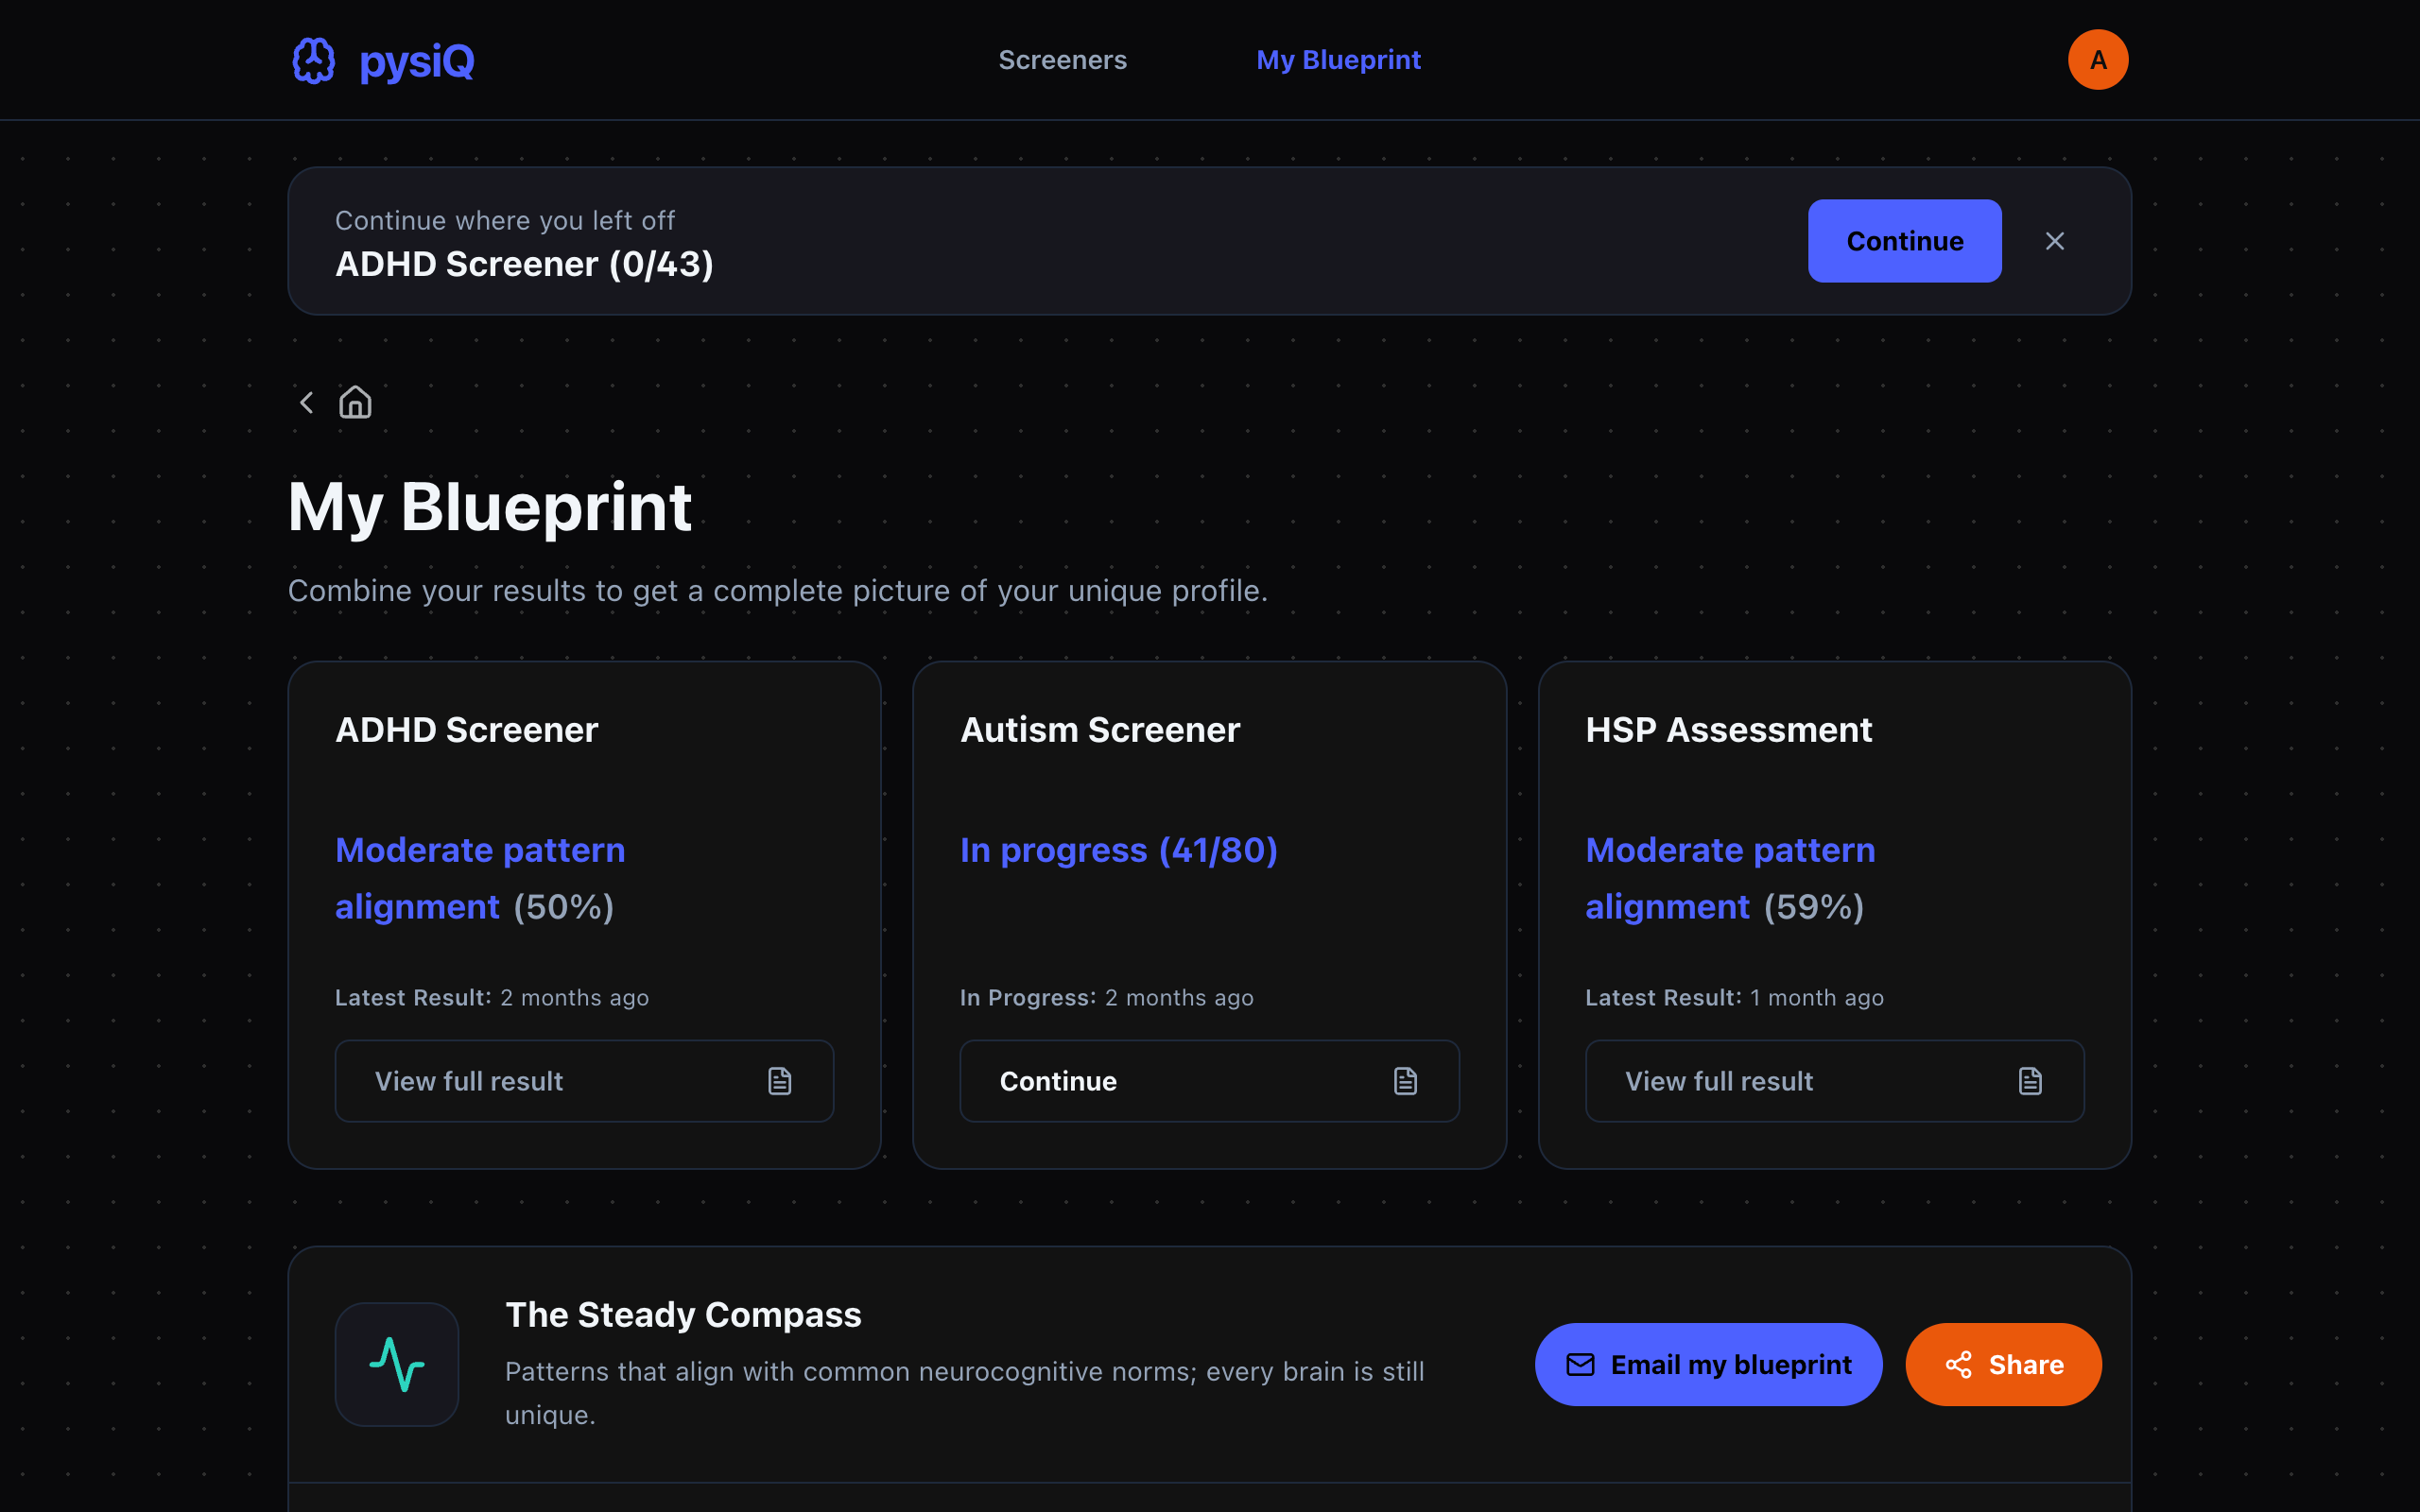The width and height of the screenshot is (2420, 1512).
Task: Click ADHD 'Moderate pattern alignment (50%)' text
Action: (480, 878)
